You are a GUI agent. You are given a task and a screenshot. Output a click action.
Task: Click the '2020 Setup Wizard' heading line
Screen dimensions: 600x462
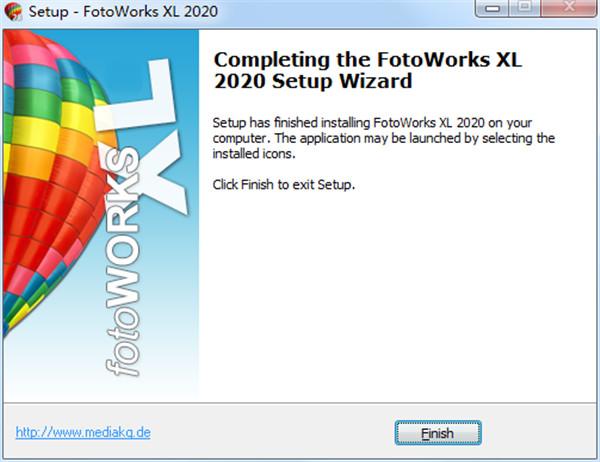tap(313, 81)
